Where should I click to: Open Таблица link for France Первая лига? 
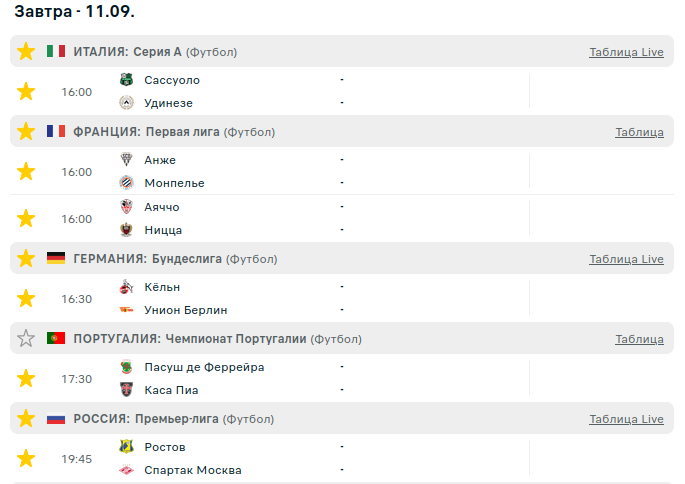click(x=639, y=132)
